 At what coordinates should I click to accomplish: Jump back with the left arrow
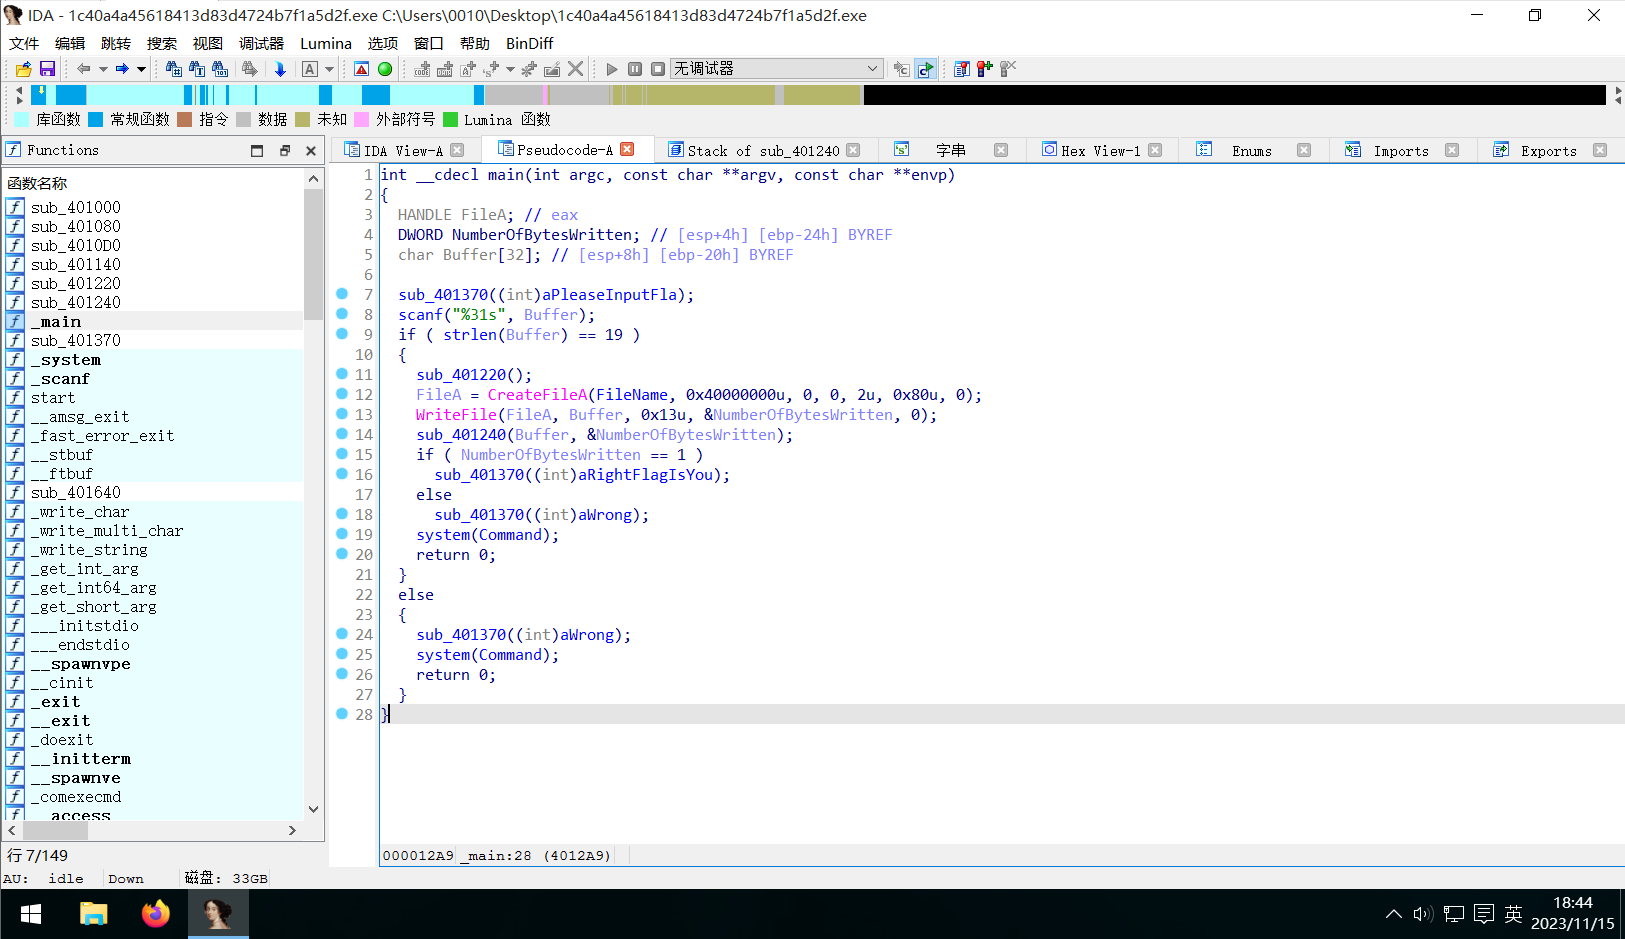pos(84,69)
